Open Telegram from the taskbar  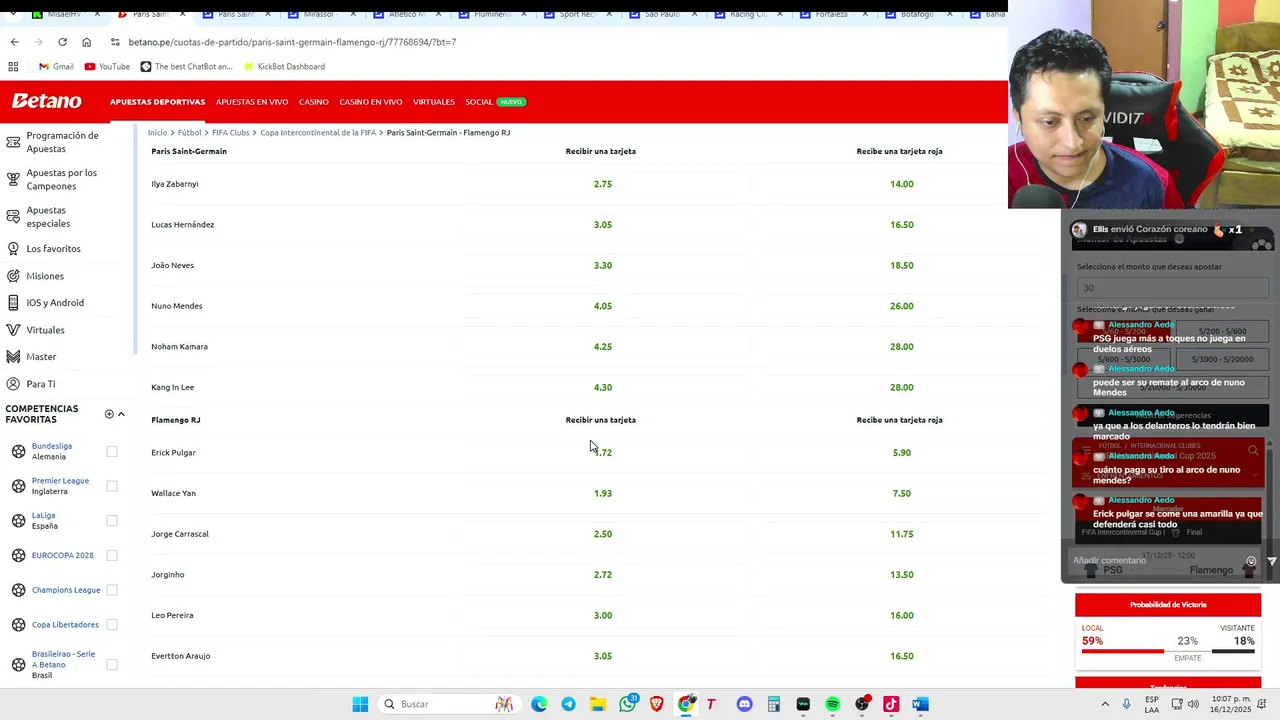click(568, 704)
